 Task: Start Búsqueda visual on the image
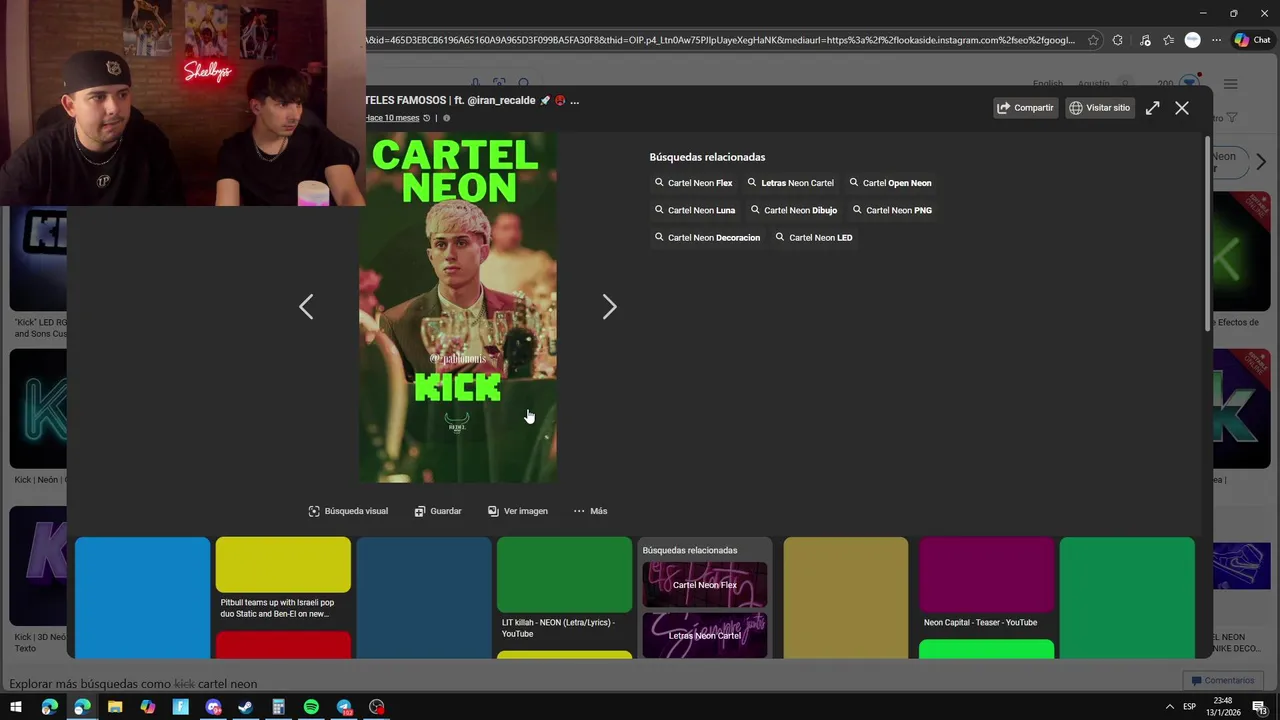[x=348, y=511]
